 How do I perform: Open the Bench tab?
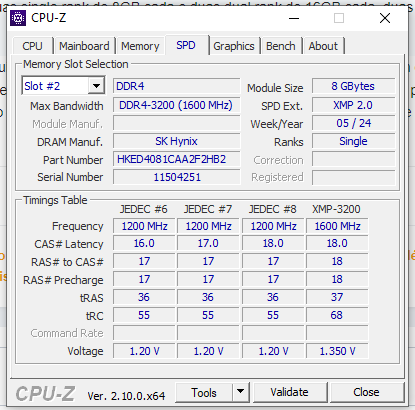[x=281, y=46]
